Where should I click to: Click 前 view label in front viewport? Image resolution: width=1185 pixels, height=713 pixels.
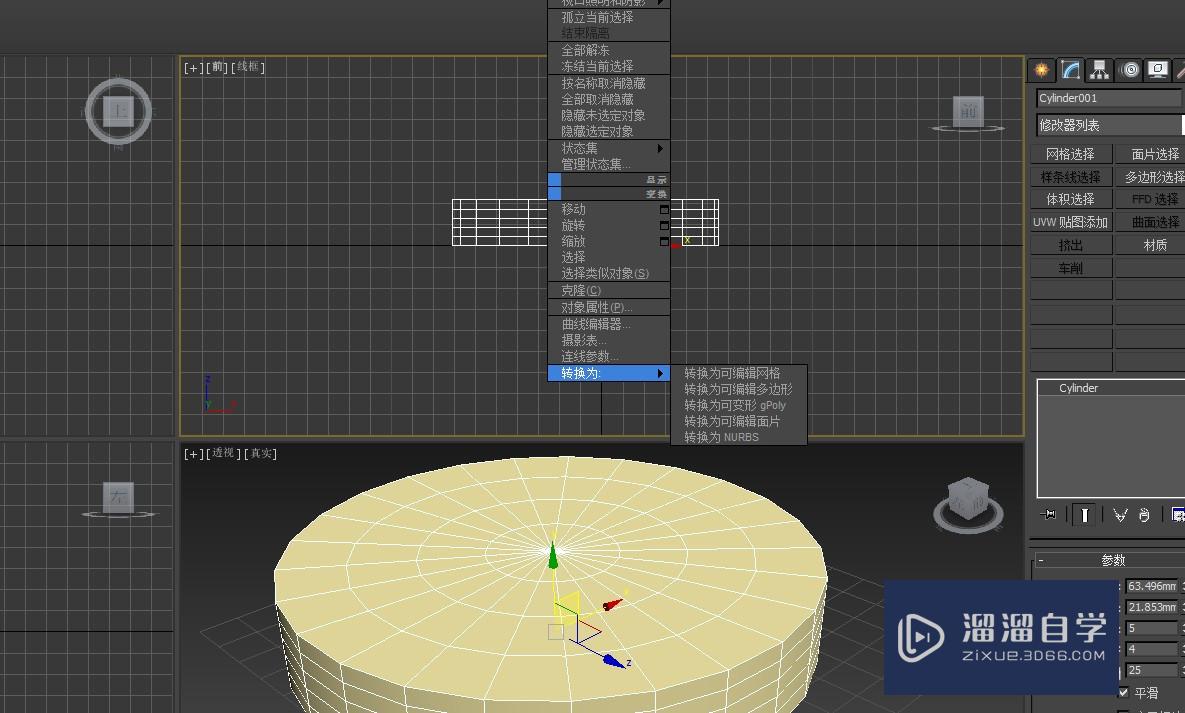[218, 67]
